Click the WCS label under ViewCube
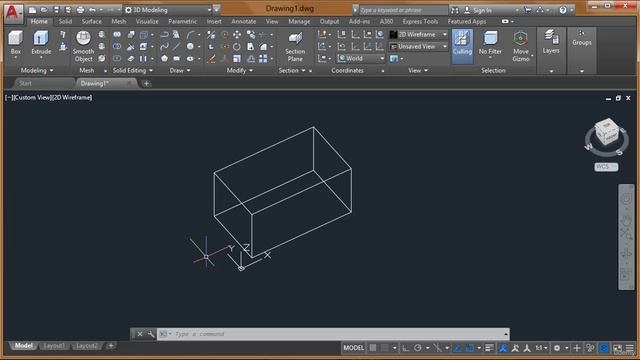 [x=606, y=167]
